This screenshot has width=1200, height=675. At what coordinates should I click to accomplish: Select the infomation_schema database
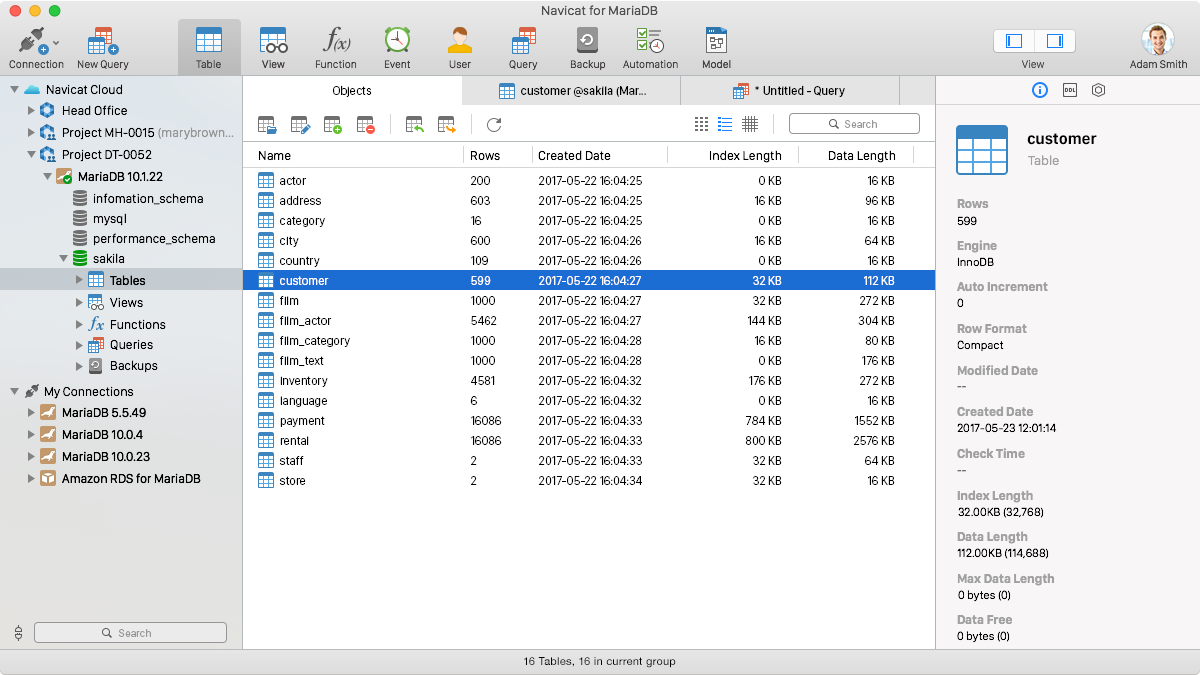point(148,199)
